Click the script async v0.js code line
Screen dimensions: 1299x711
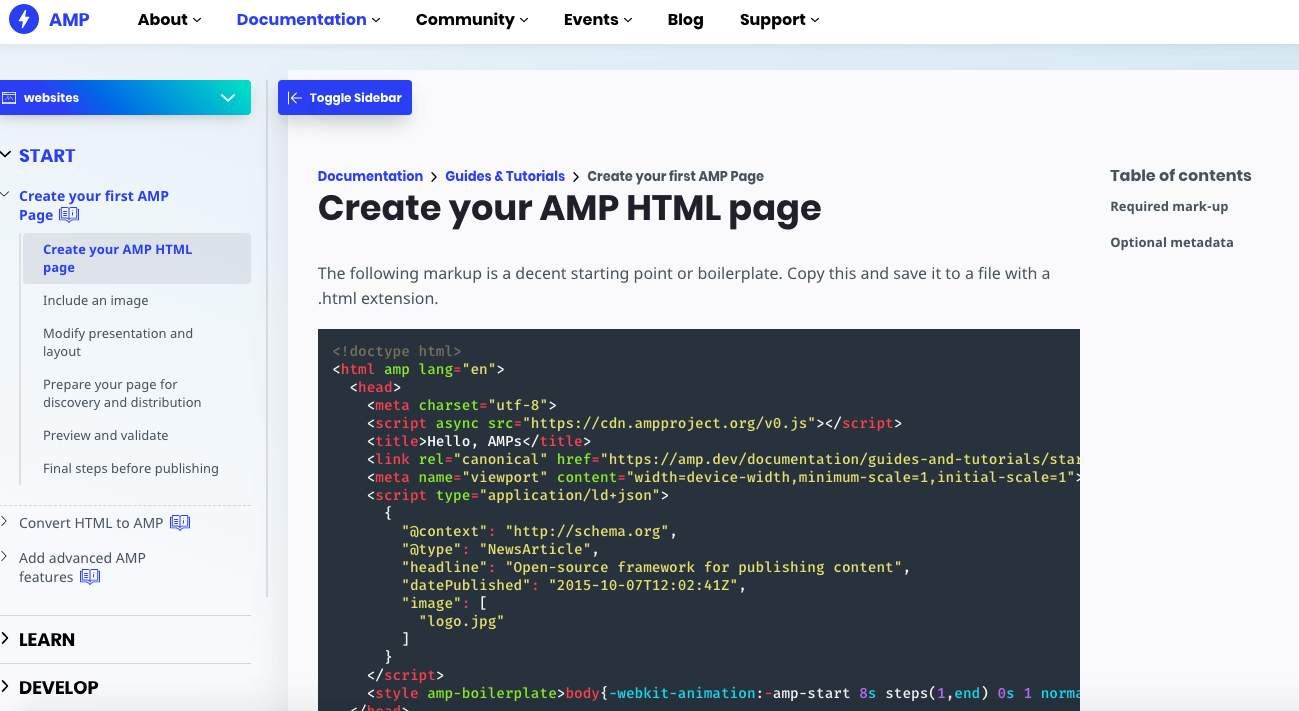click(634, 423)
